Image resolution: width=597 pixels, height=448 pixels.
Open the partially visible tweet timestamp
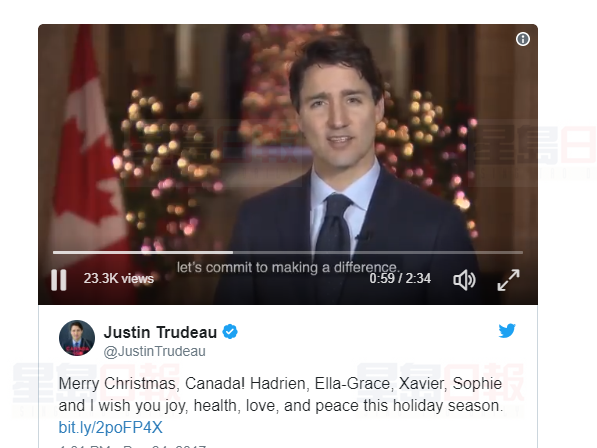click(132, 446)
